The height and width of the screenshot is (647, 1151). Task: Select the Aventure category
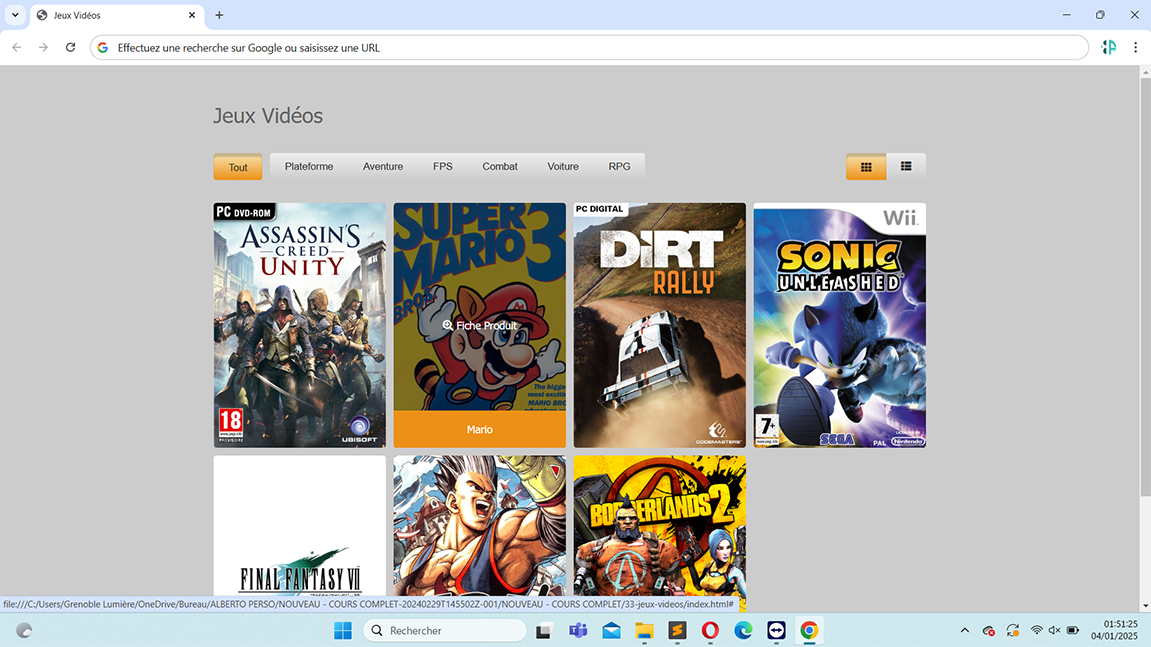[383, 166]
